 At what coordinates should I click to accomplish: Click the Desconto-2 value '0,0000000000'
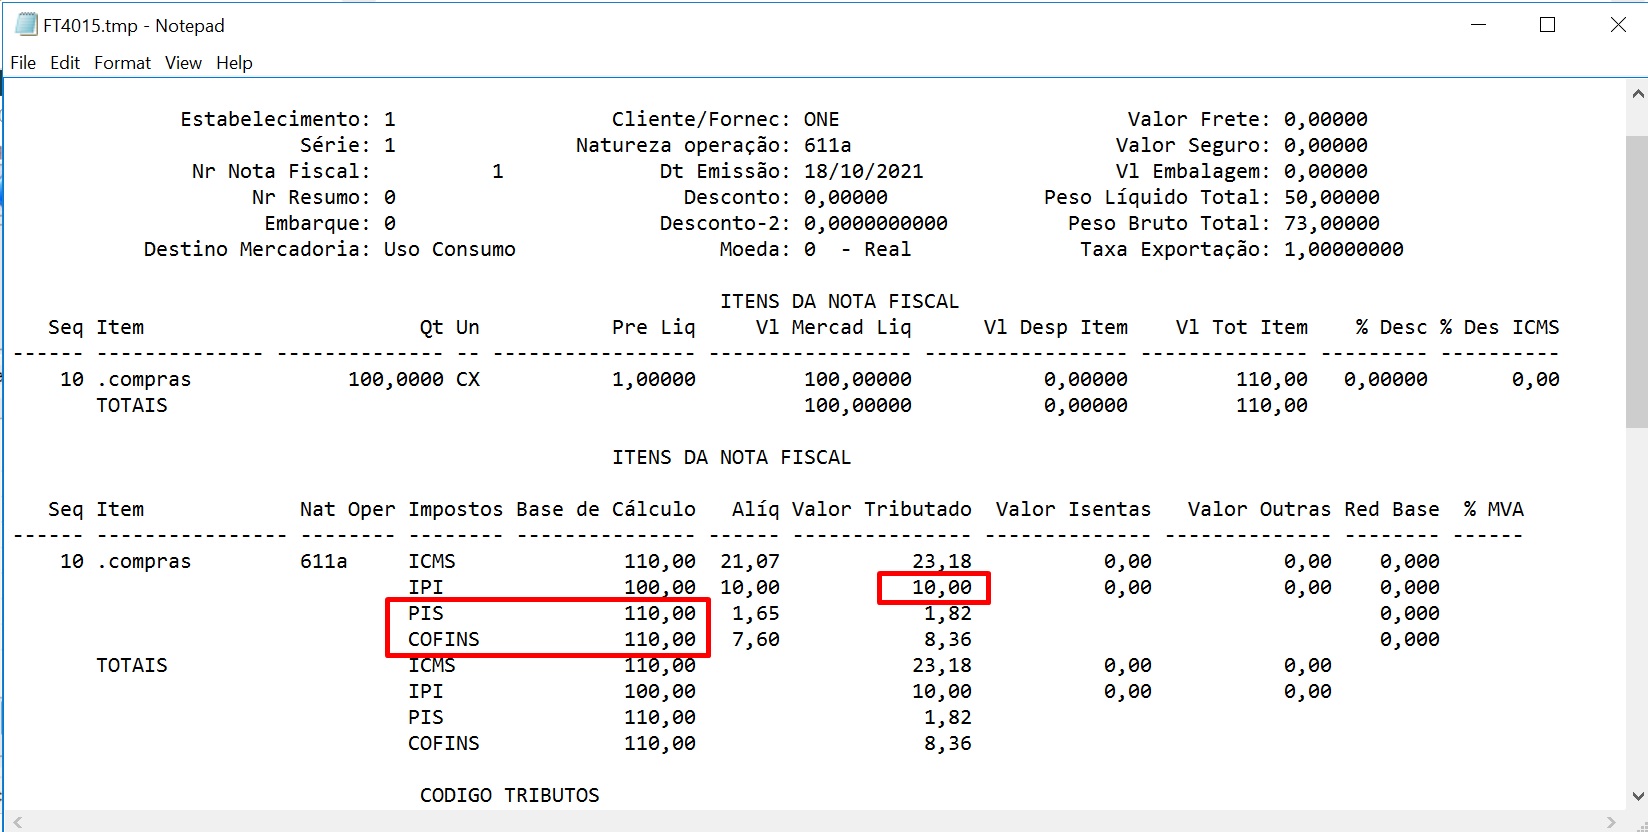point(875,223)
